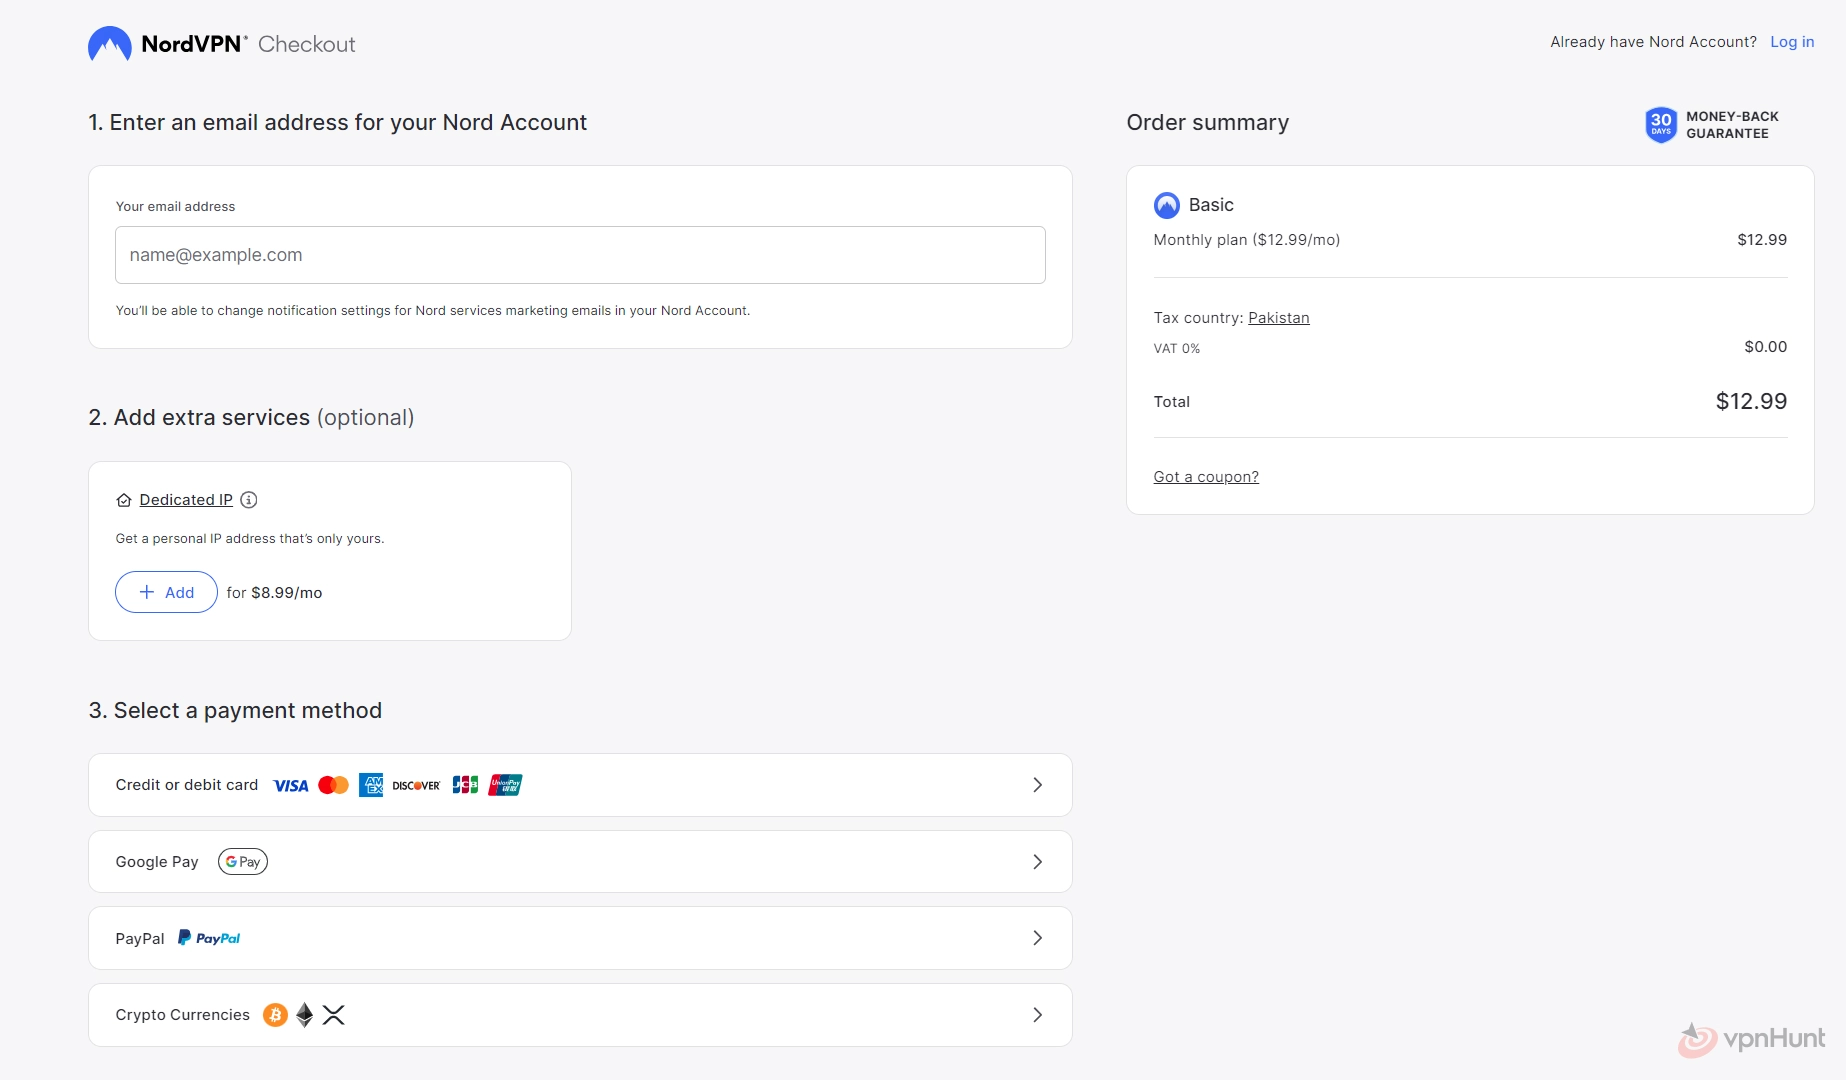This screenshot has height=1080, width=1846.
Task: Expand the Credit or debit card chevron
Action: (x=1038, y=785)
